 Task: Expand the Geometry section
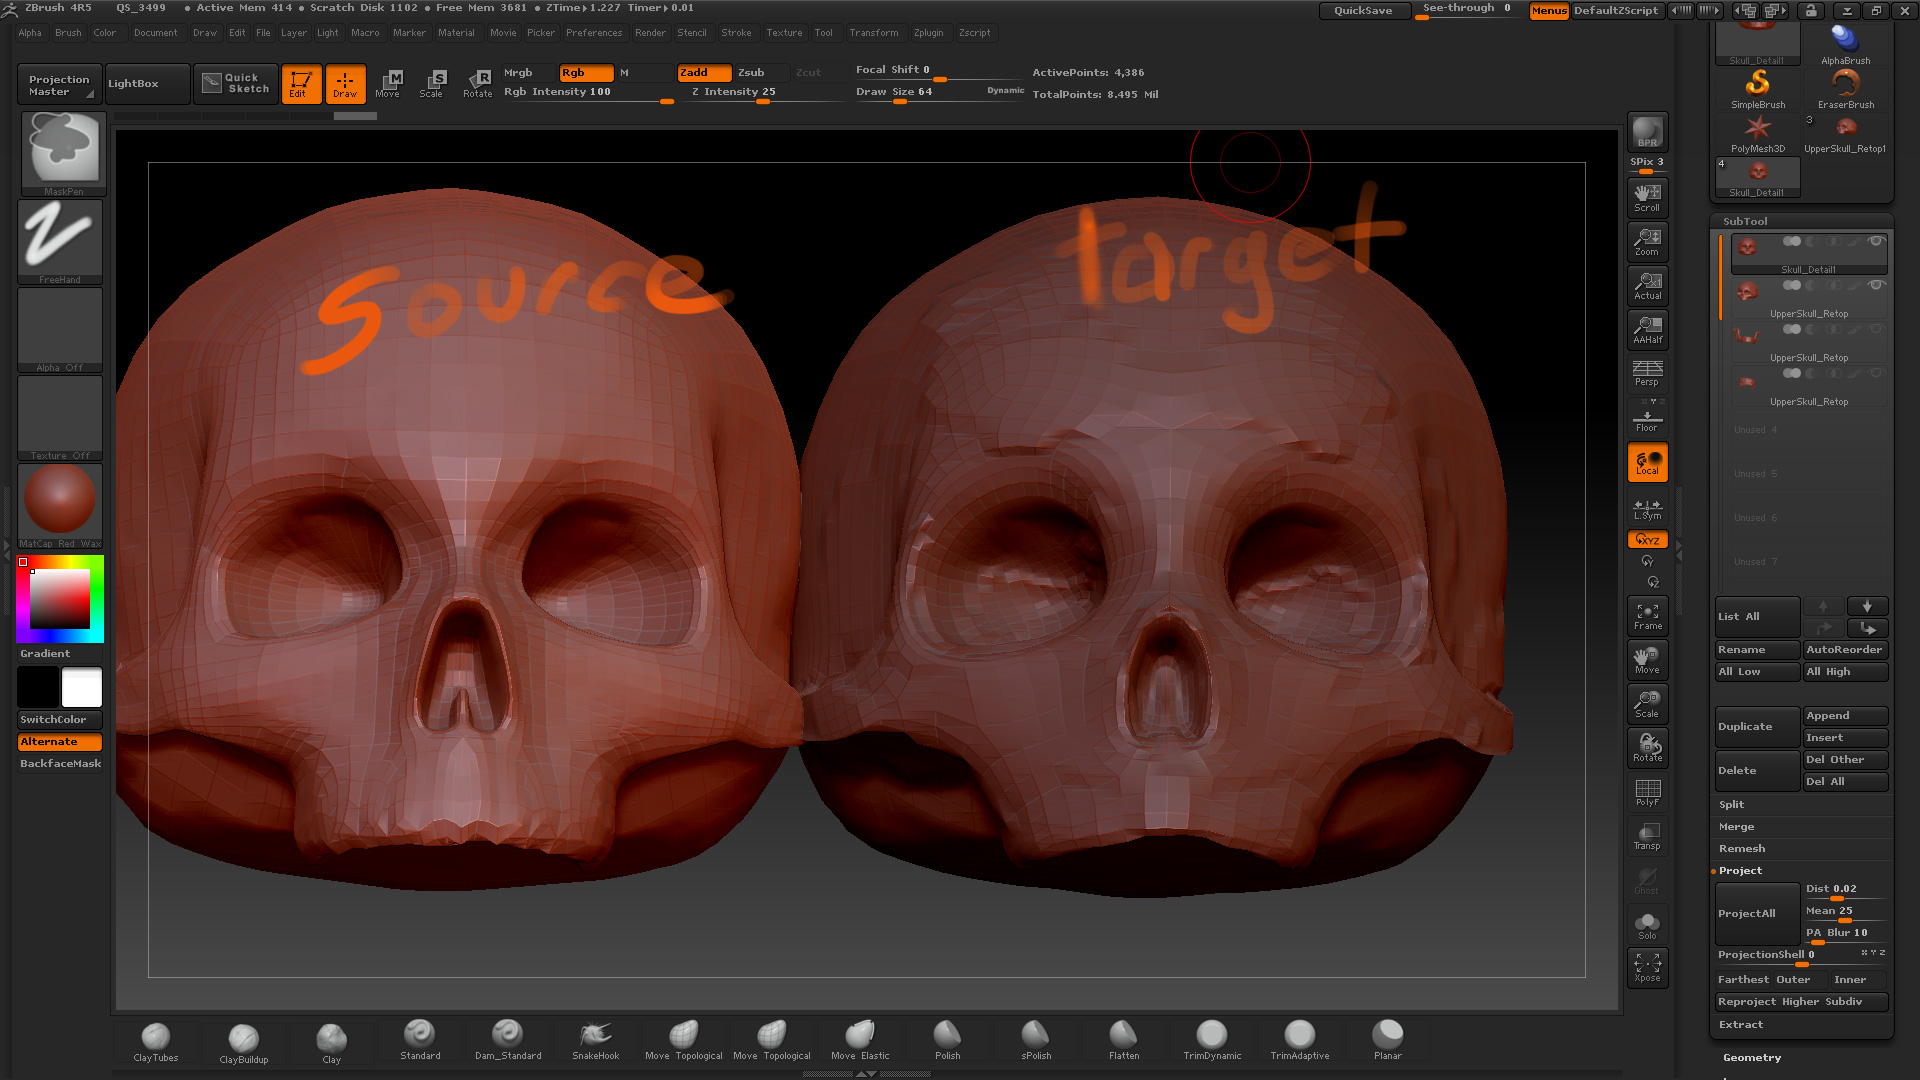pyautogui.click(x=1751, y=1058)
